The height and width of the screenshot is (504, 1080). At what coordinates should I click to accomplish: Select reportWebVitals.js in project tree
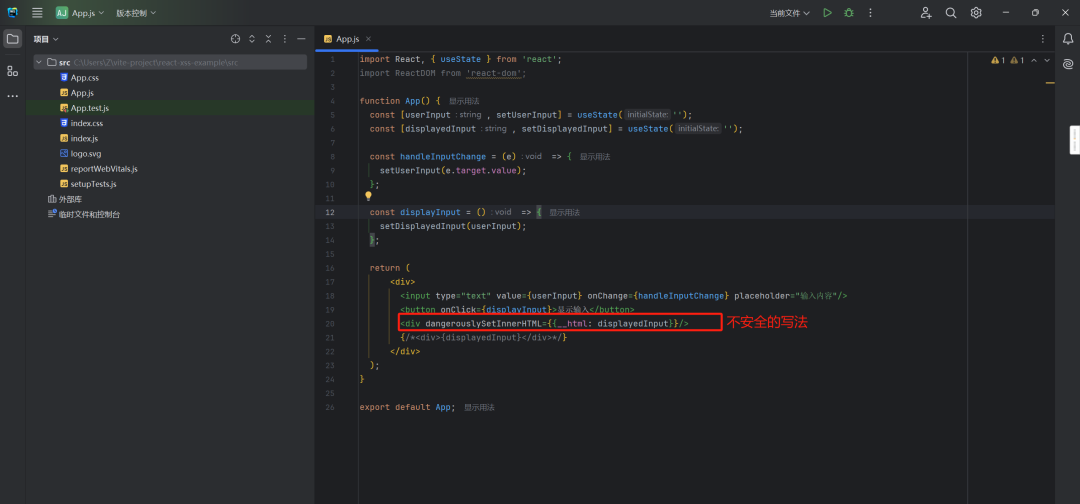click(x=104, y=169)
